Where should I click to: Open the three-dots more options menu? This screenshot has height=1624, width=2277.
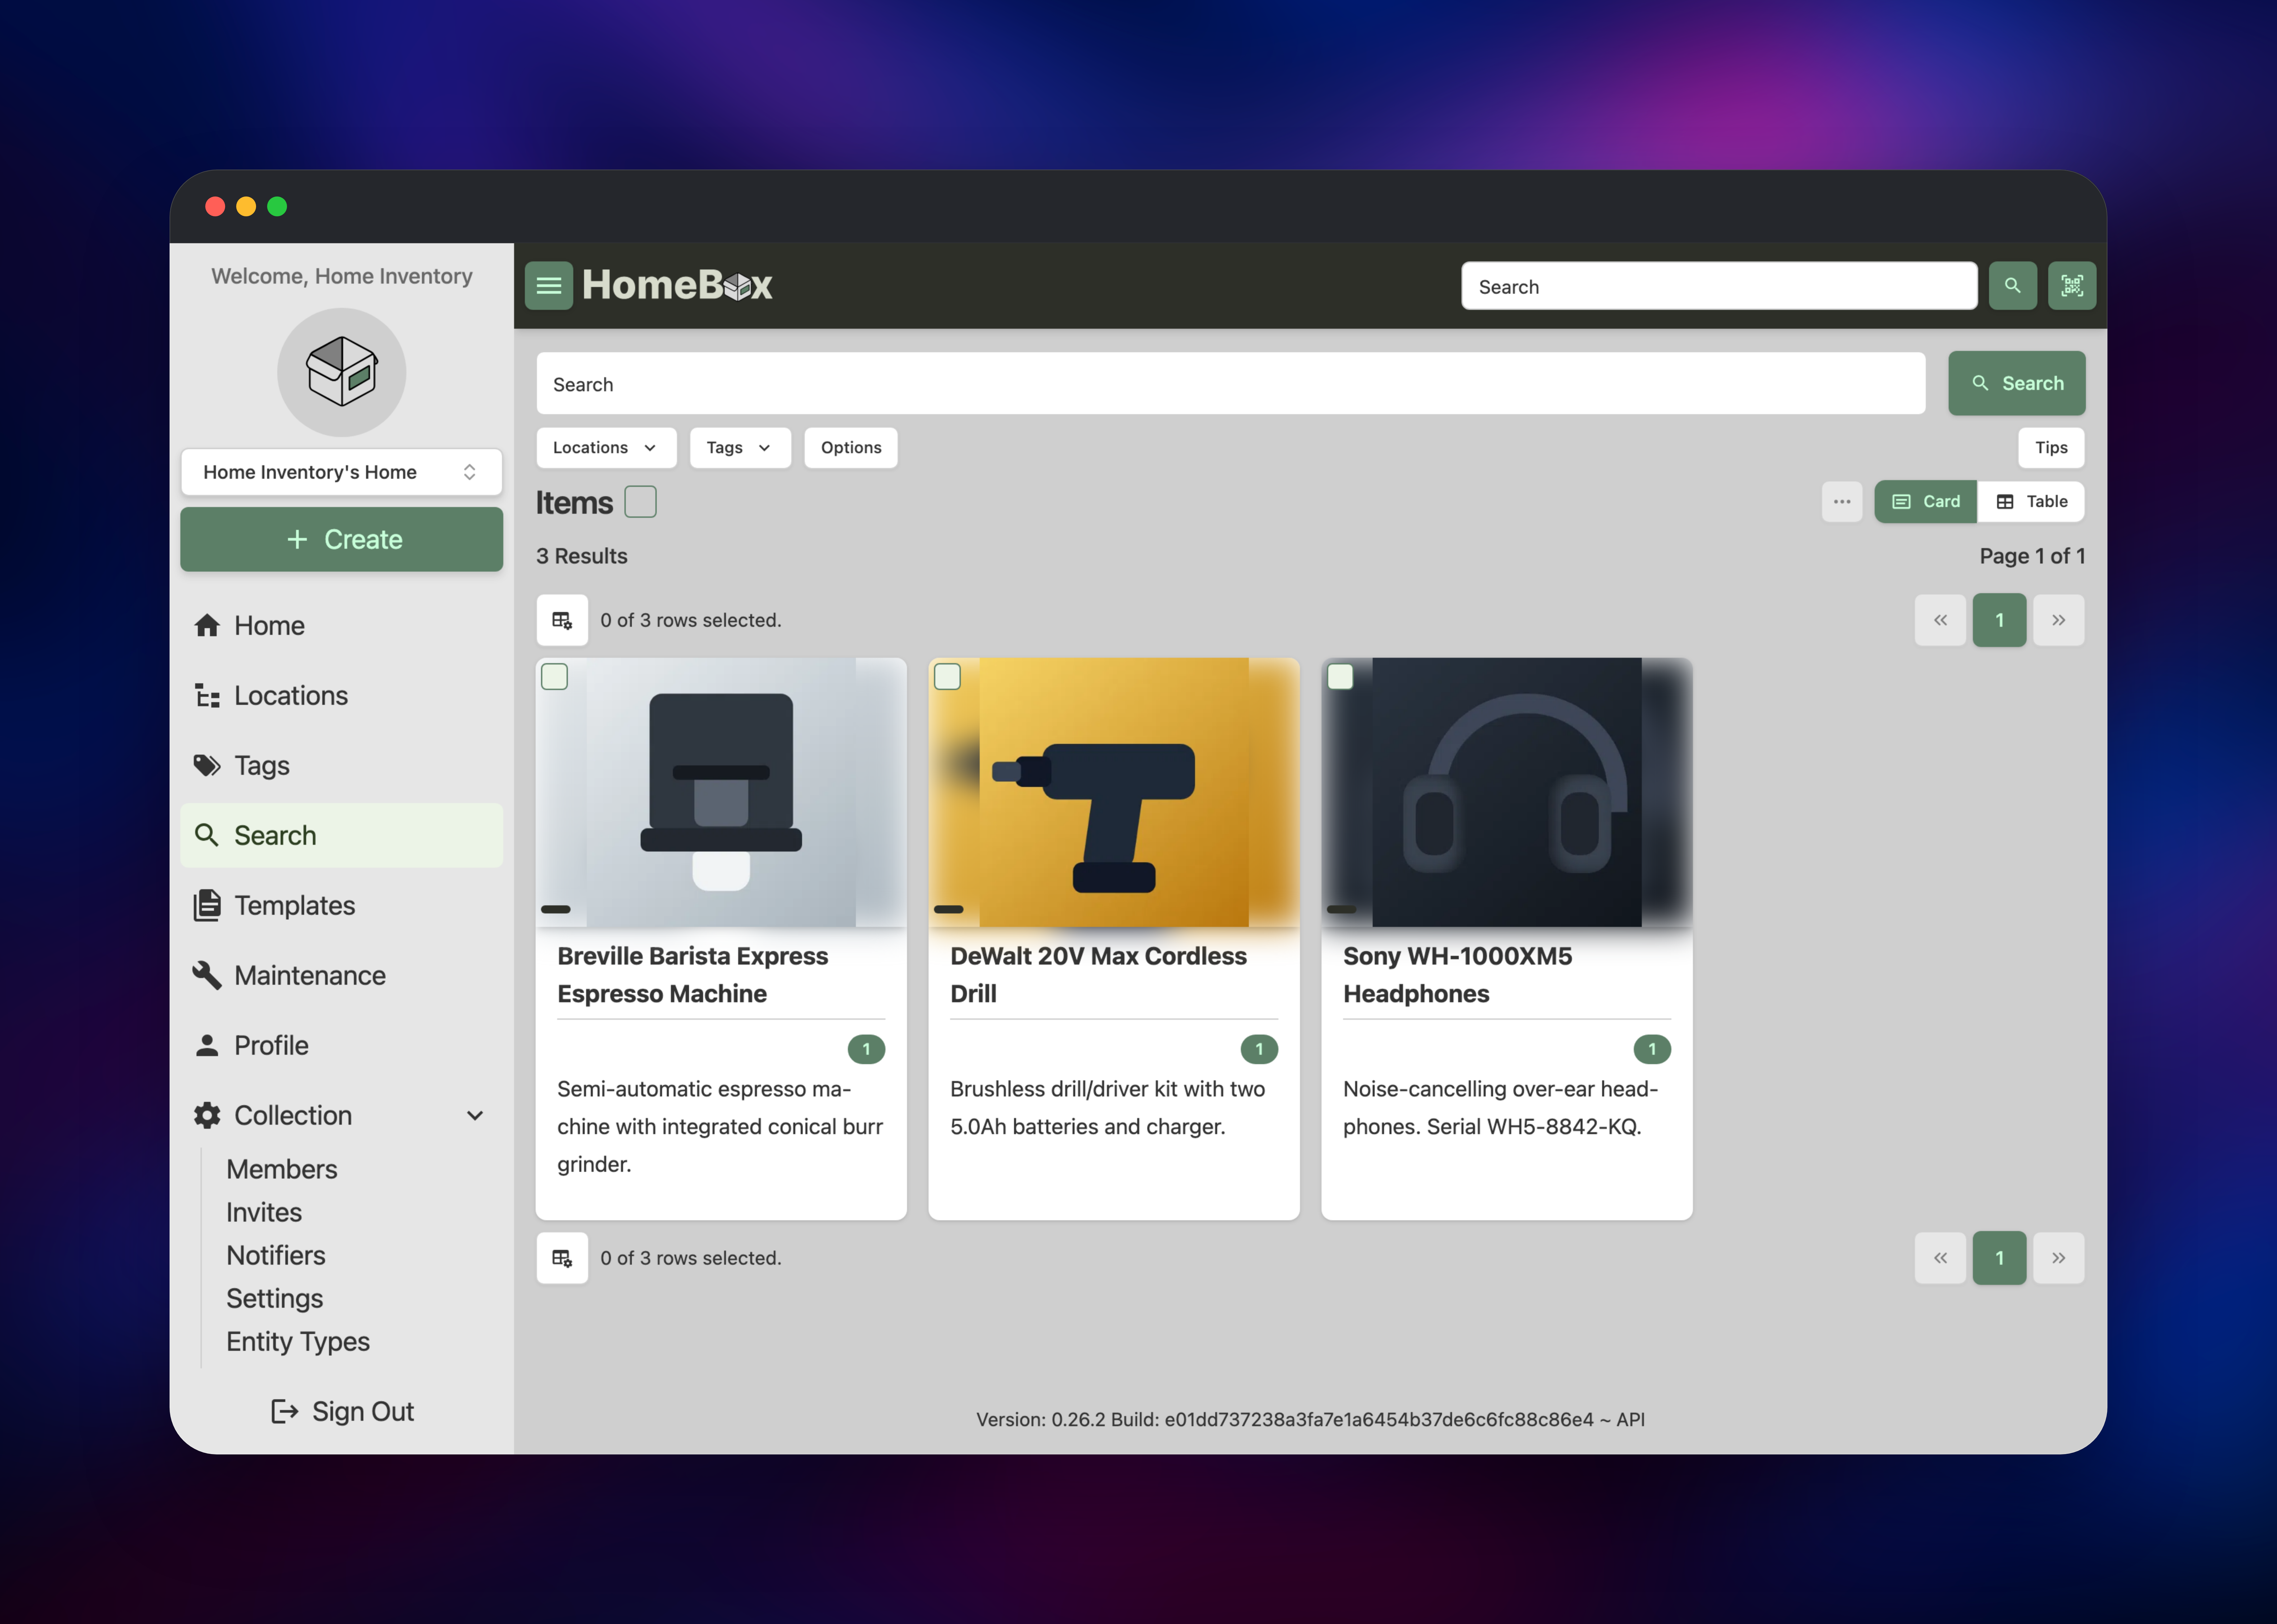[1842, 502]
